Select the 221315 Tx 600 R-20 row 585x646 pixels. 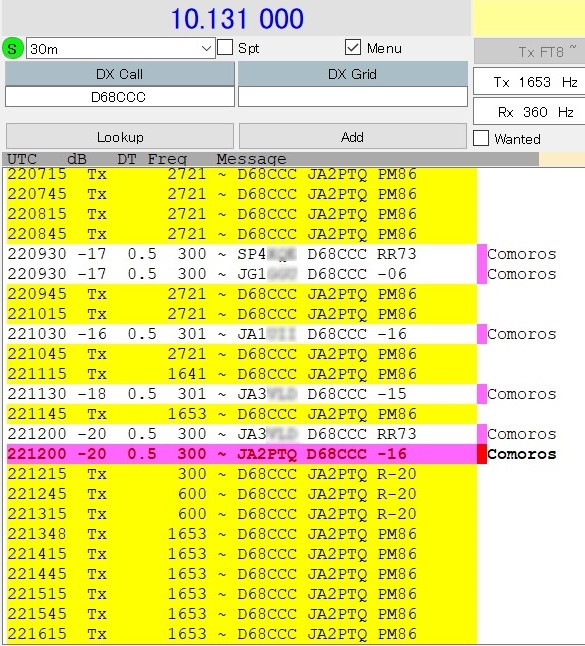click(242, 514)
